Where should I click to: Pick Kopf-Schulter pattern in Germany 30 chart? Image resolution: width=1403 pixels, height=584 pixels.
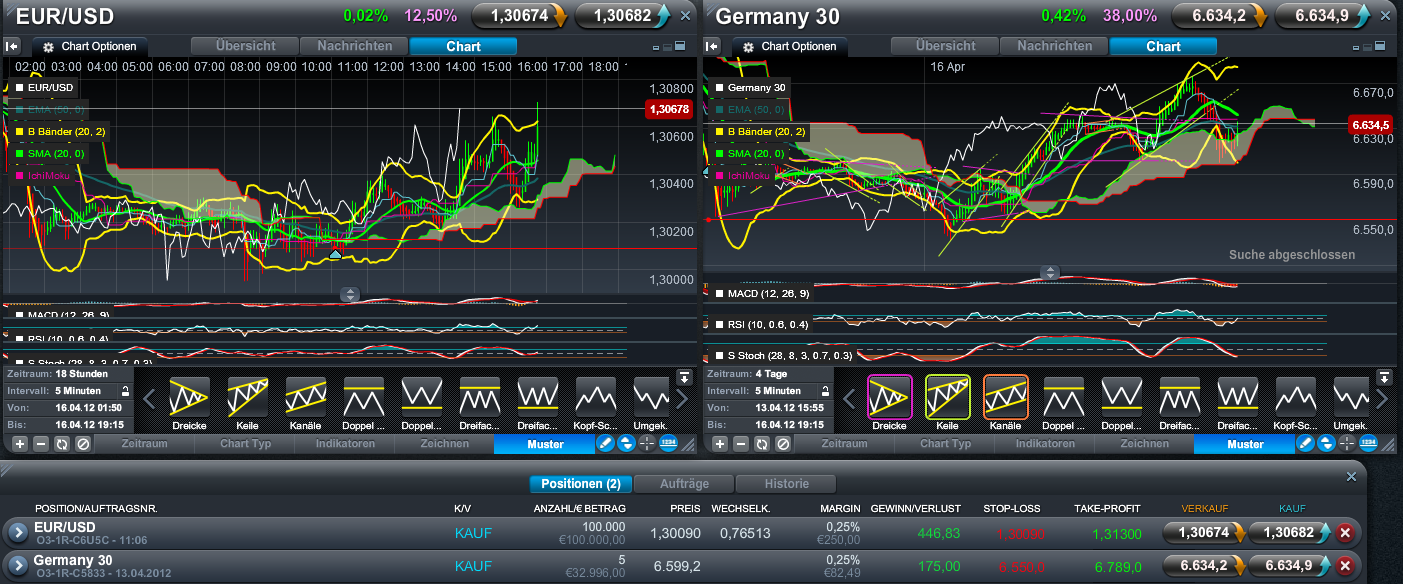pyautogui.click(x=1295, y=397)
